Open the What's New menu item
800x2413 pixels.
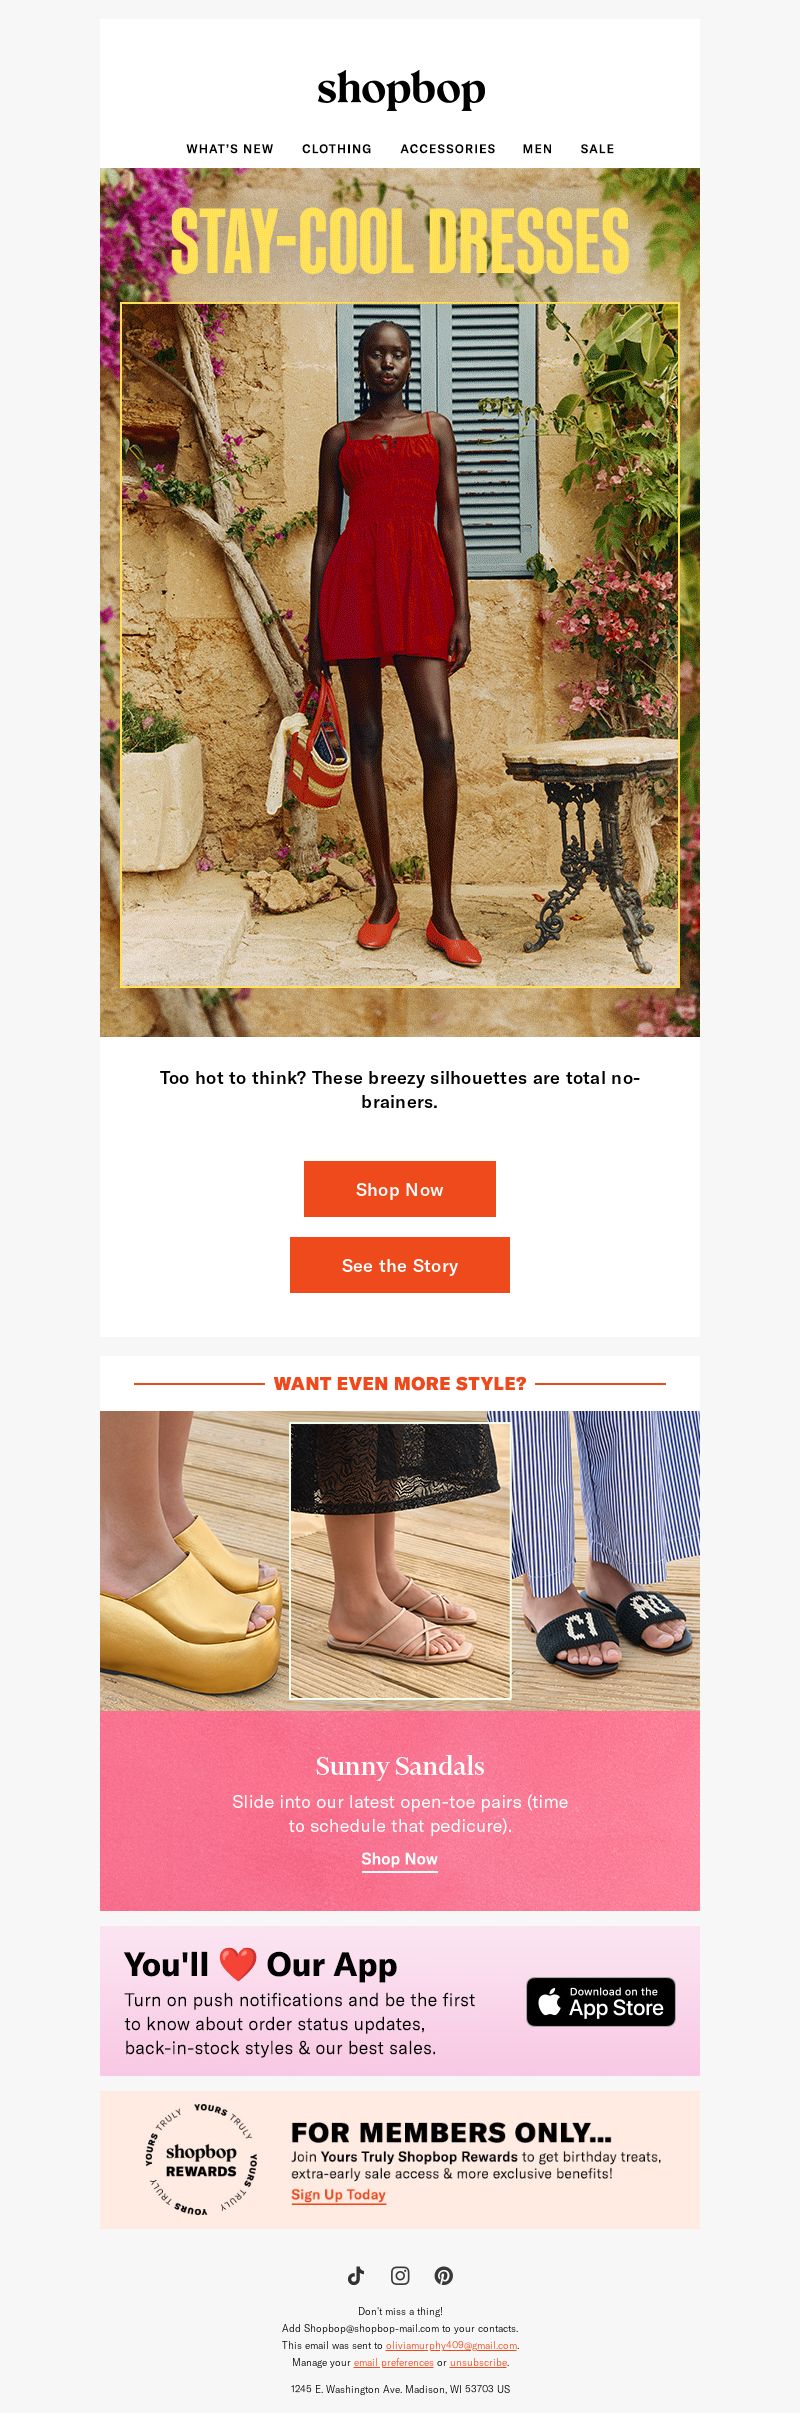pyautogui.click(x=230, y=148)
